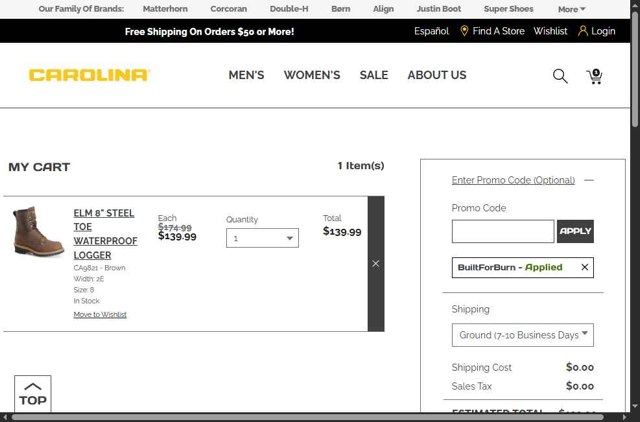Screen dimensions: 640x422
Task: Visit the Corcoran brand link
Action: pyautogui.click(x=229, y=9)
